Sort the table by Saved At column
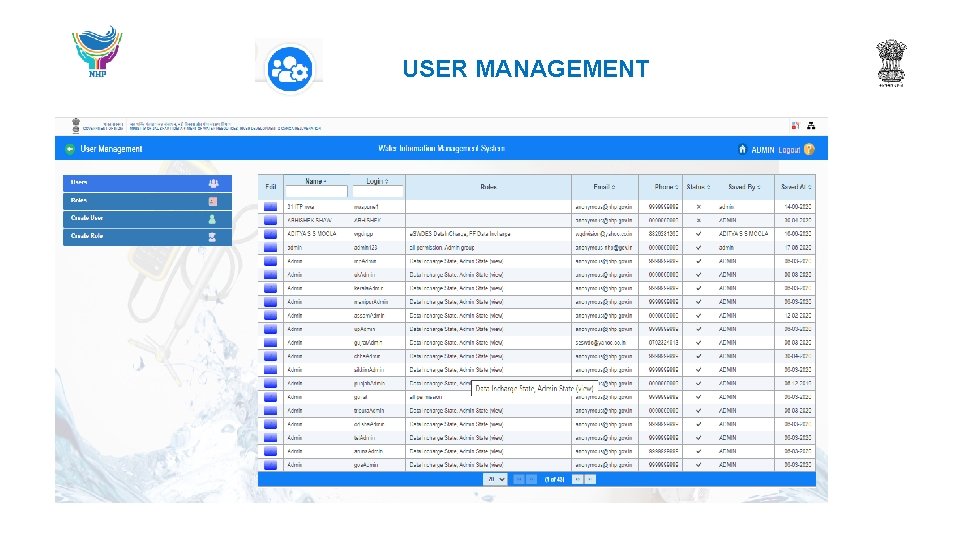 (x=796, y=187)
